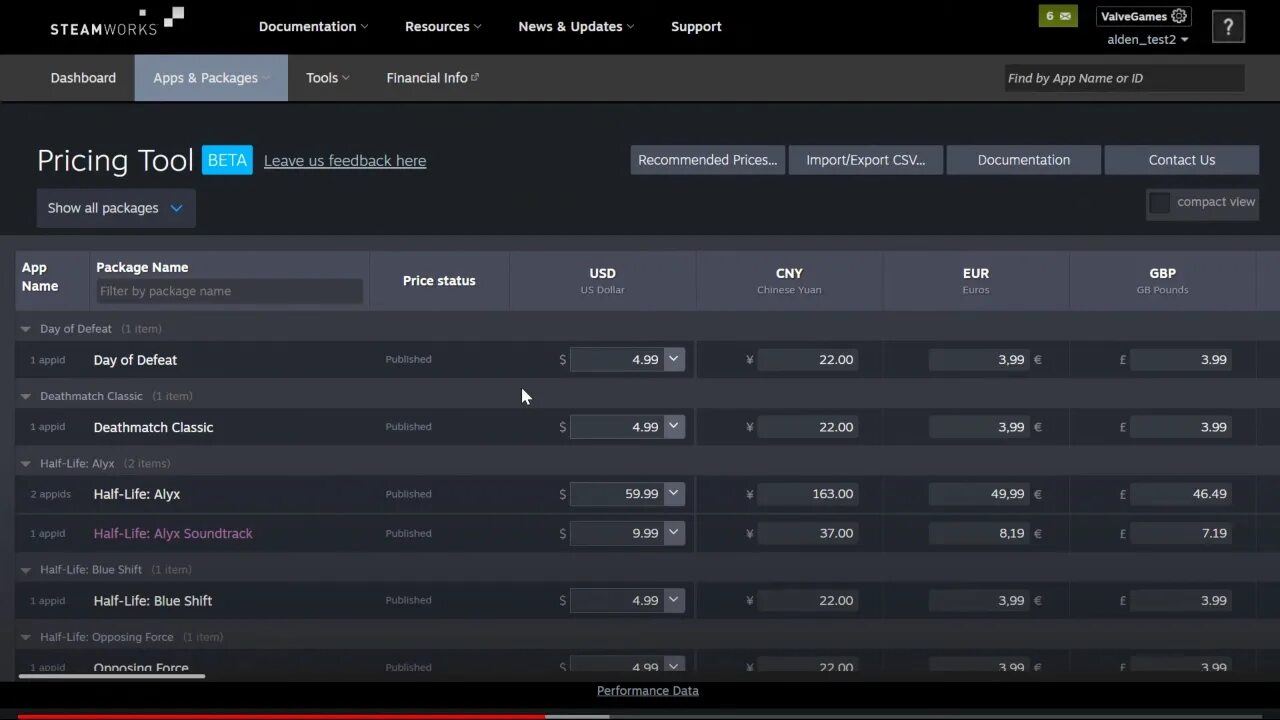The height and width of the screenshot is (720, 1280).
Task: Collapse the Deathmatch Classic group
Action: [26, 396]
